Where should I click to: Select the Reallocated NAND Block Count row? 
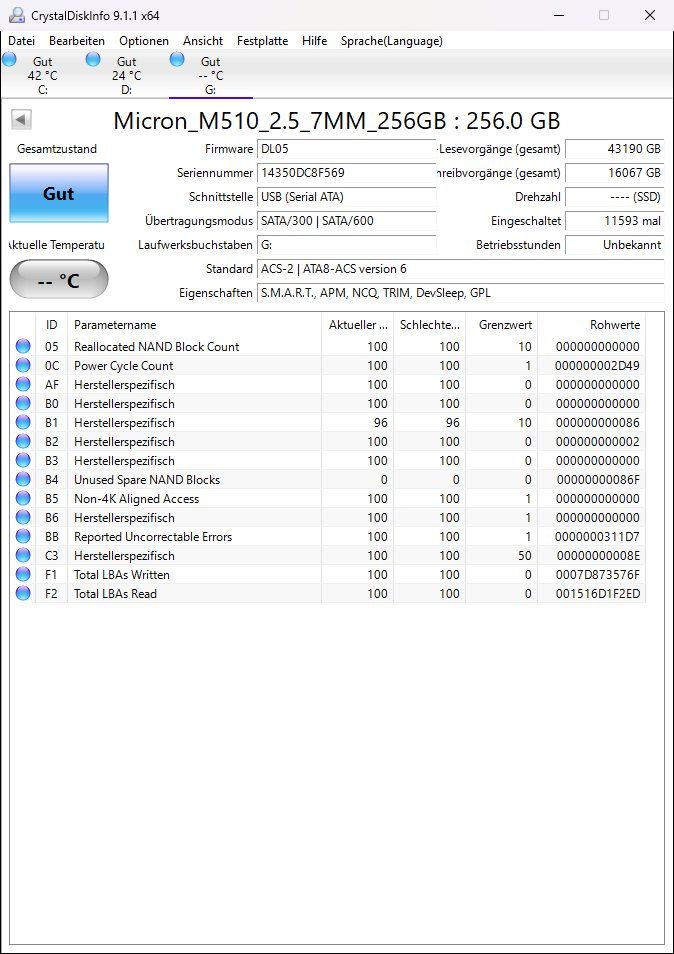[x=328, y=347]
